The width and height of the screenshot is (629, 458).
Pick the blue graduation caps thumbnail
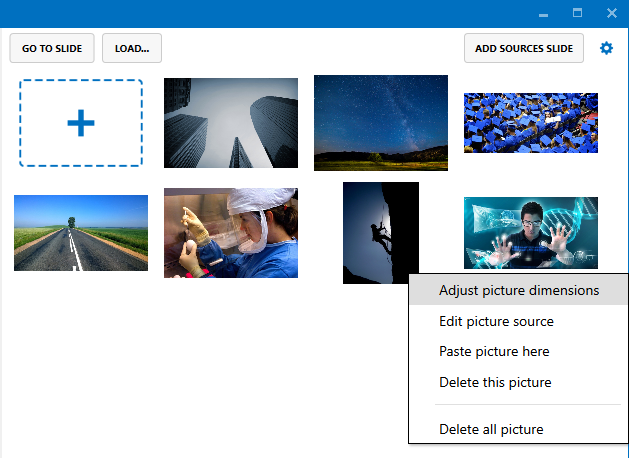[531, 123]
